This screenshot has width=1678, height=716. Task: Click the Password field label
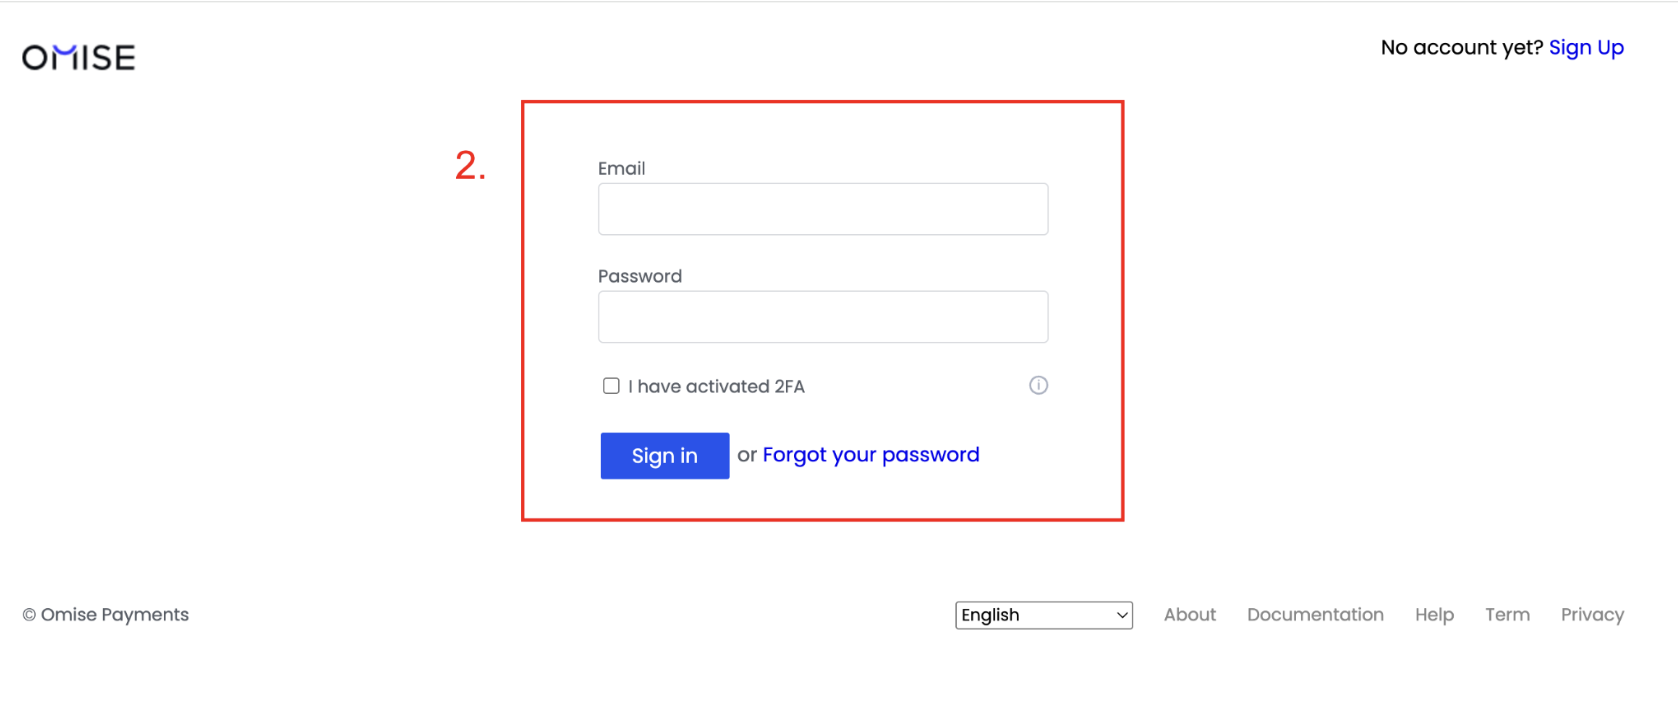coord(640,277)
